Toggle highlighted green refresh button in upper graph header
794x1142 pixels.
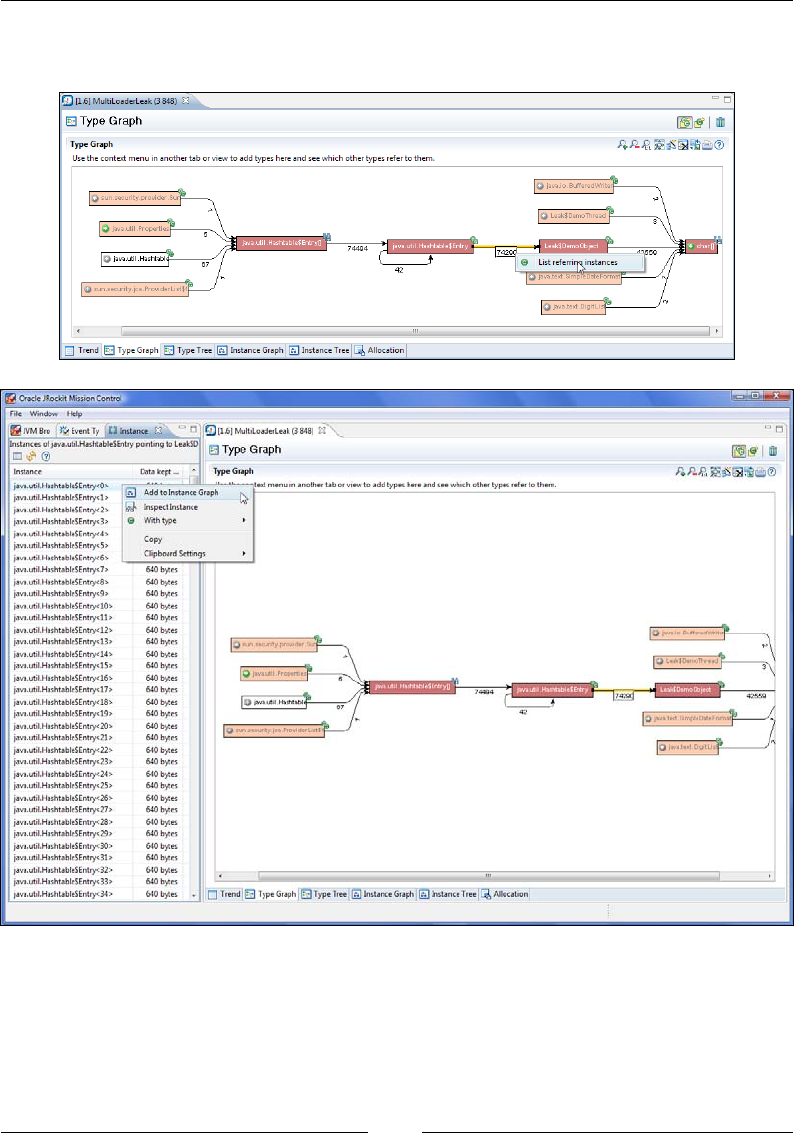[x=684, y=122]
